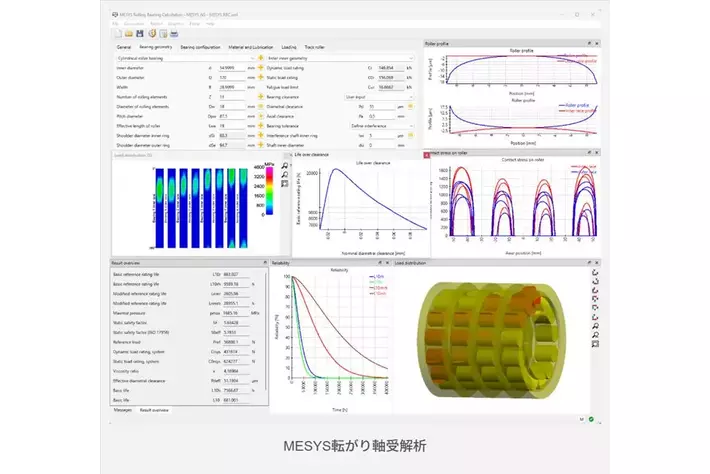This screenshot has height=474, width=710.
Task: Click the Inner diameter value field
Action: [232, 68]
